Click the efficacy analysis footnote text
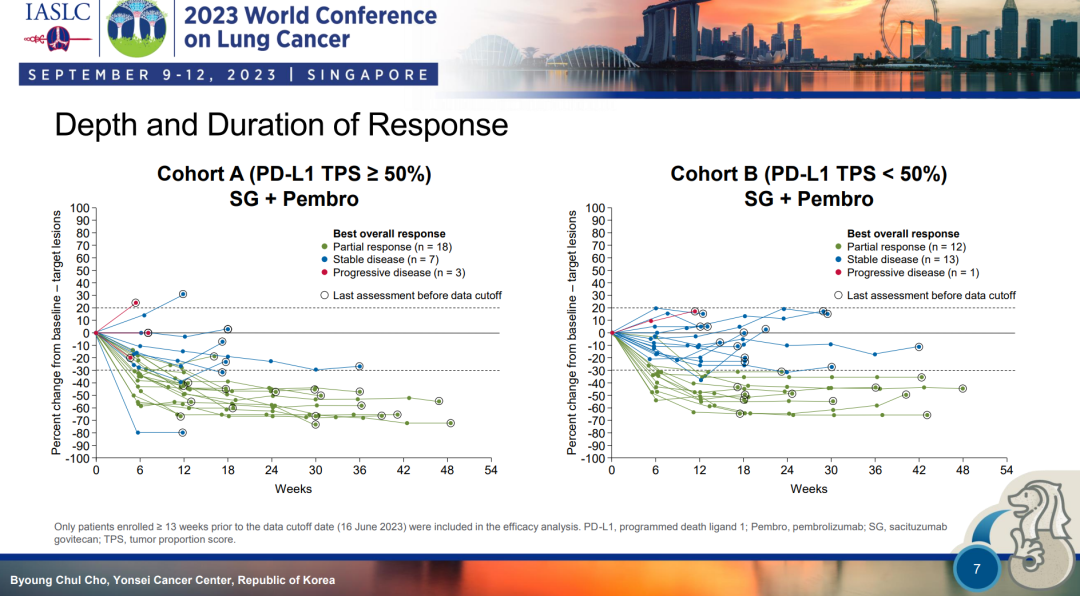 click(x=500, y=532)
